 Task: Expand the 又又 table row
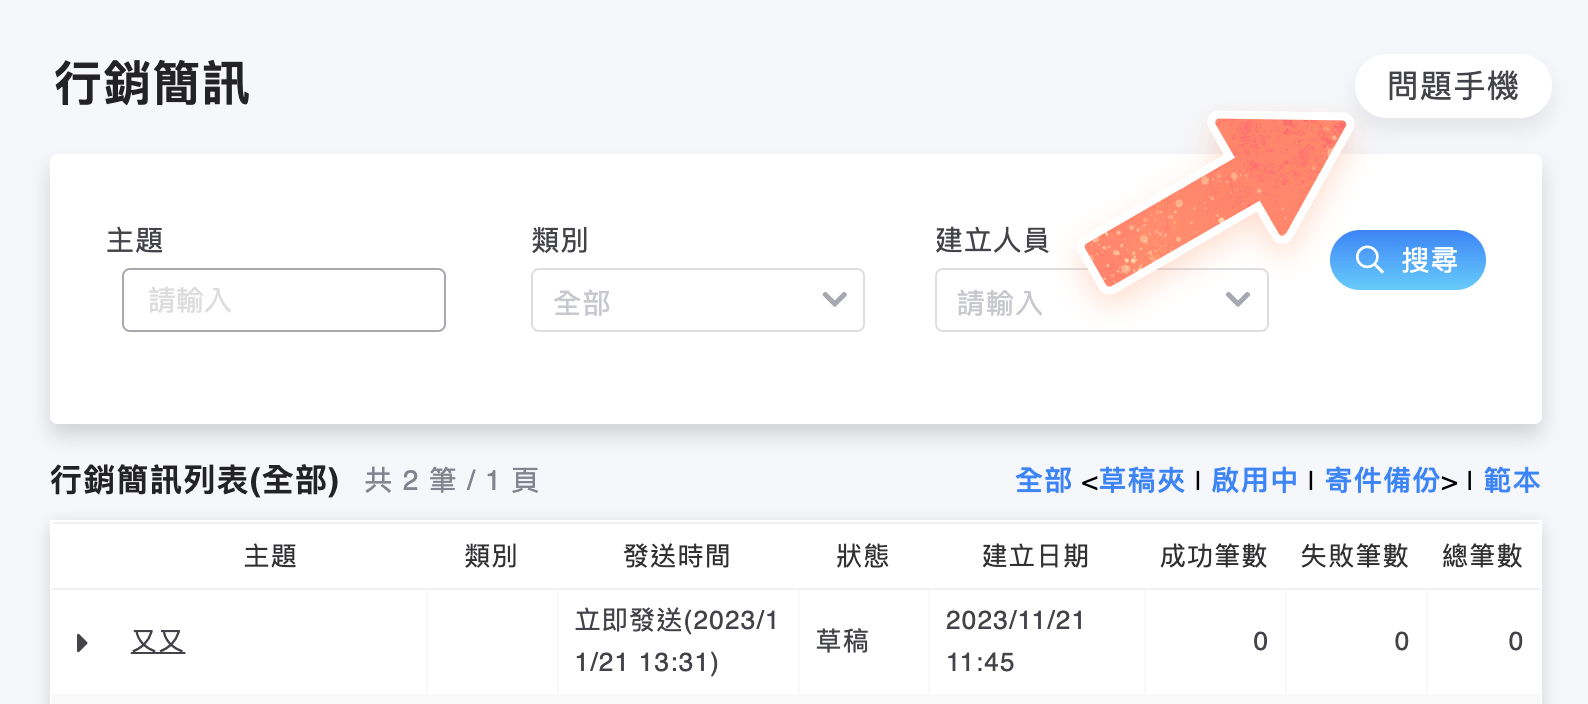[x=81, y=642]
